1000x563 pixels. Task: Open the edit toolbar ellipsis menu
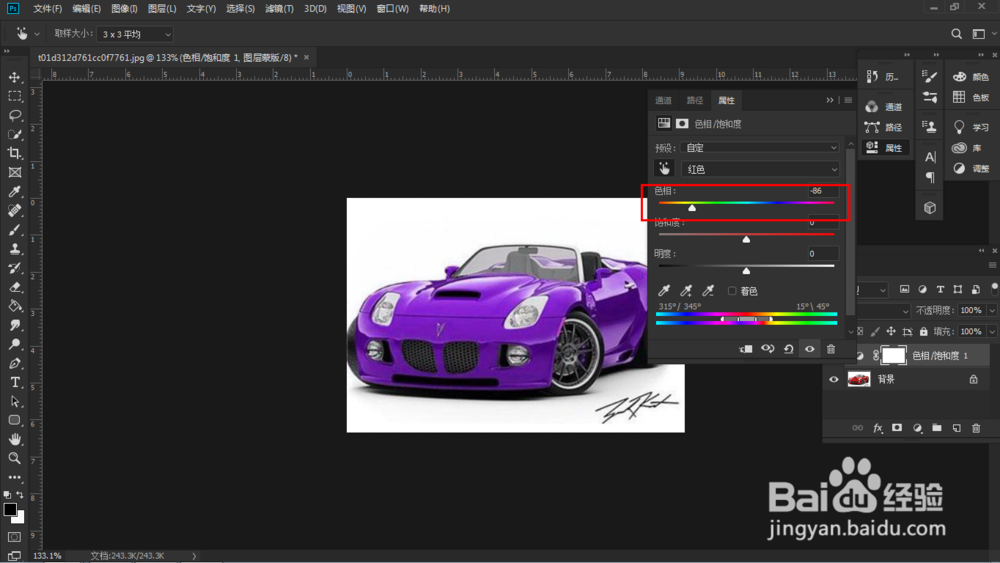14,477
